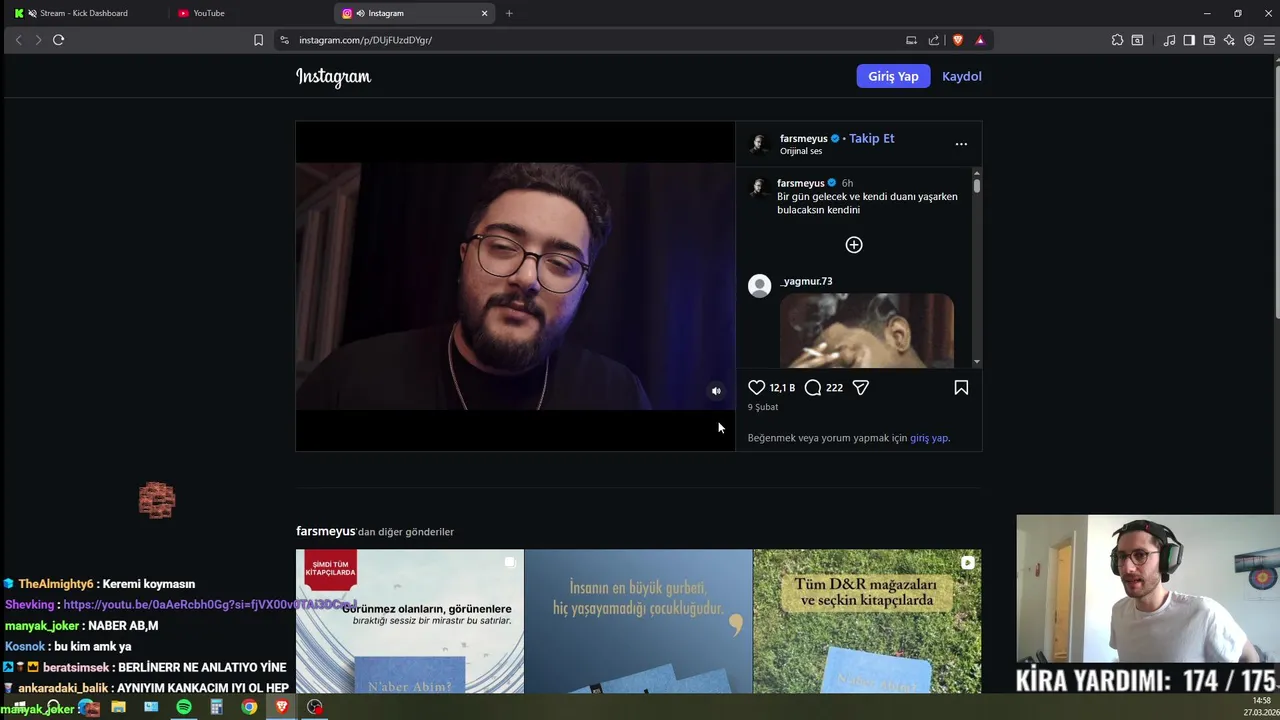Open farsmeyus profile name in post header
The width and height of the screenshot is (1280, 720).
tap(804, 138)
